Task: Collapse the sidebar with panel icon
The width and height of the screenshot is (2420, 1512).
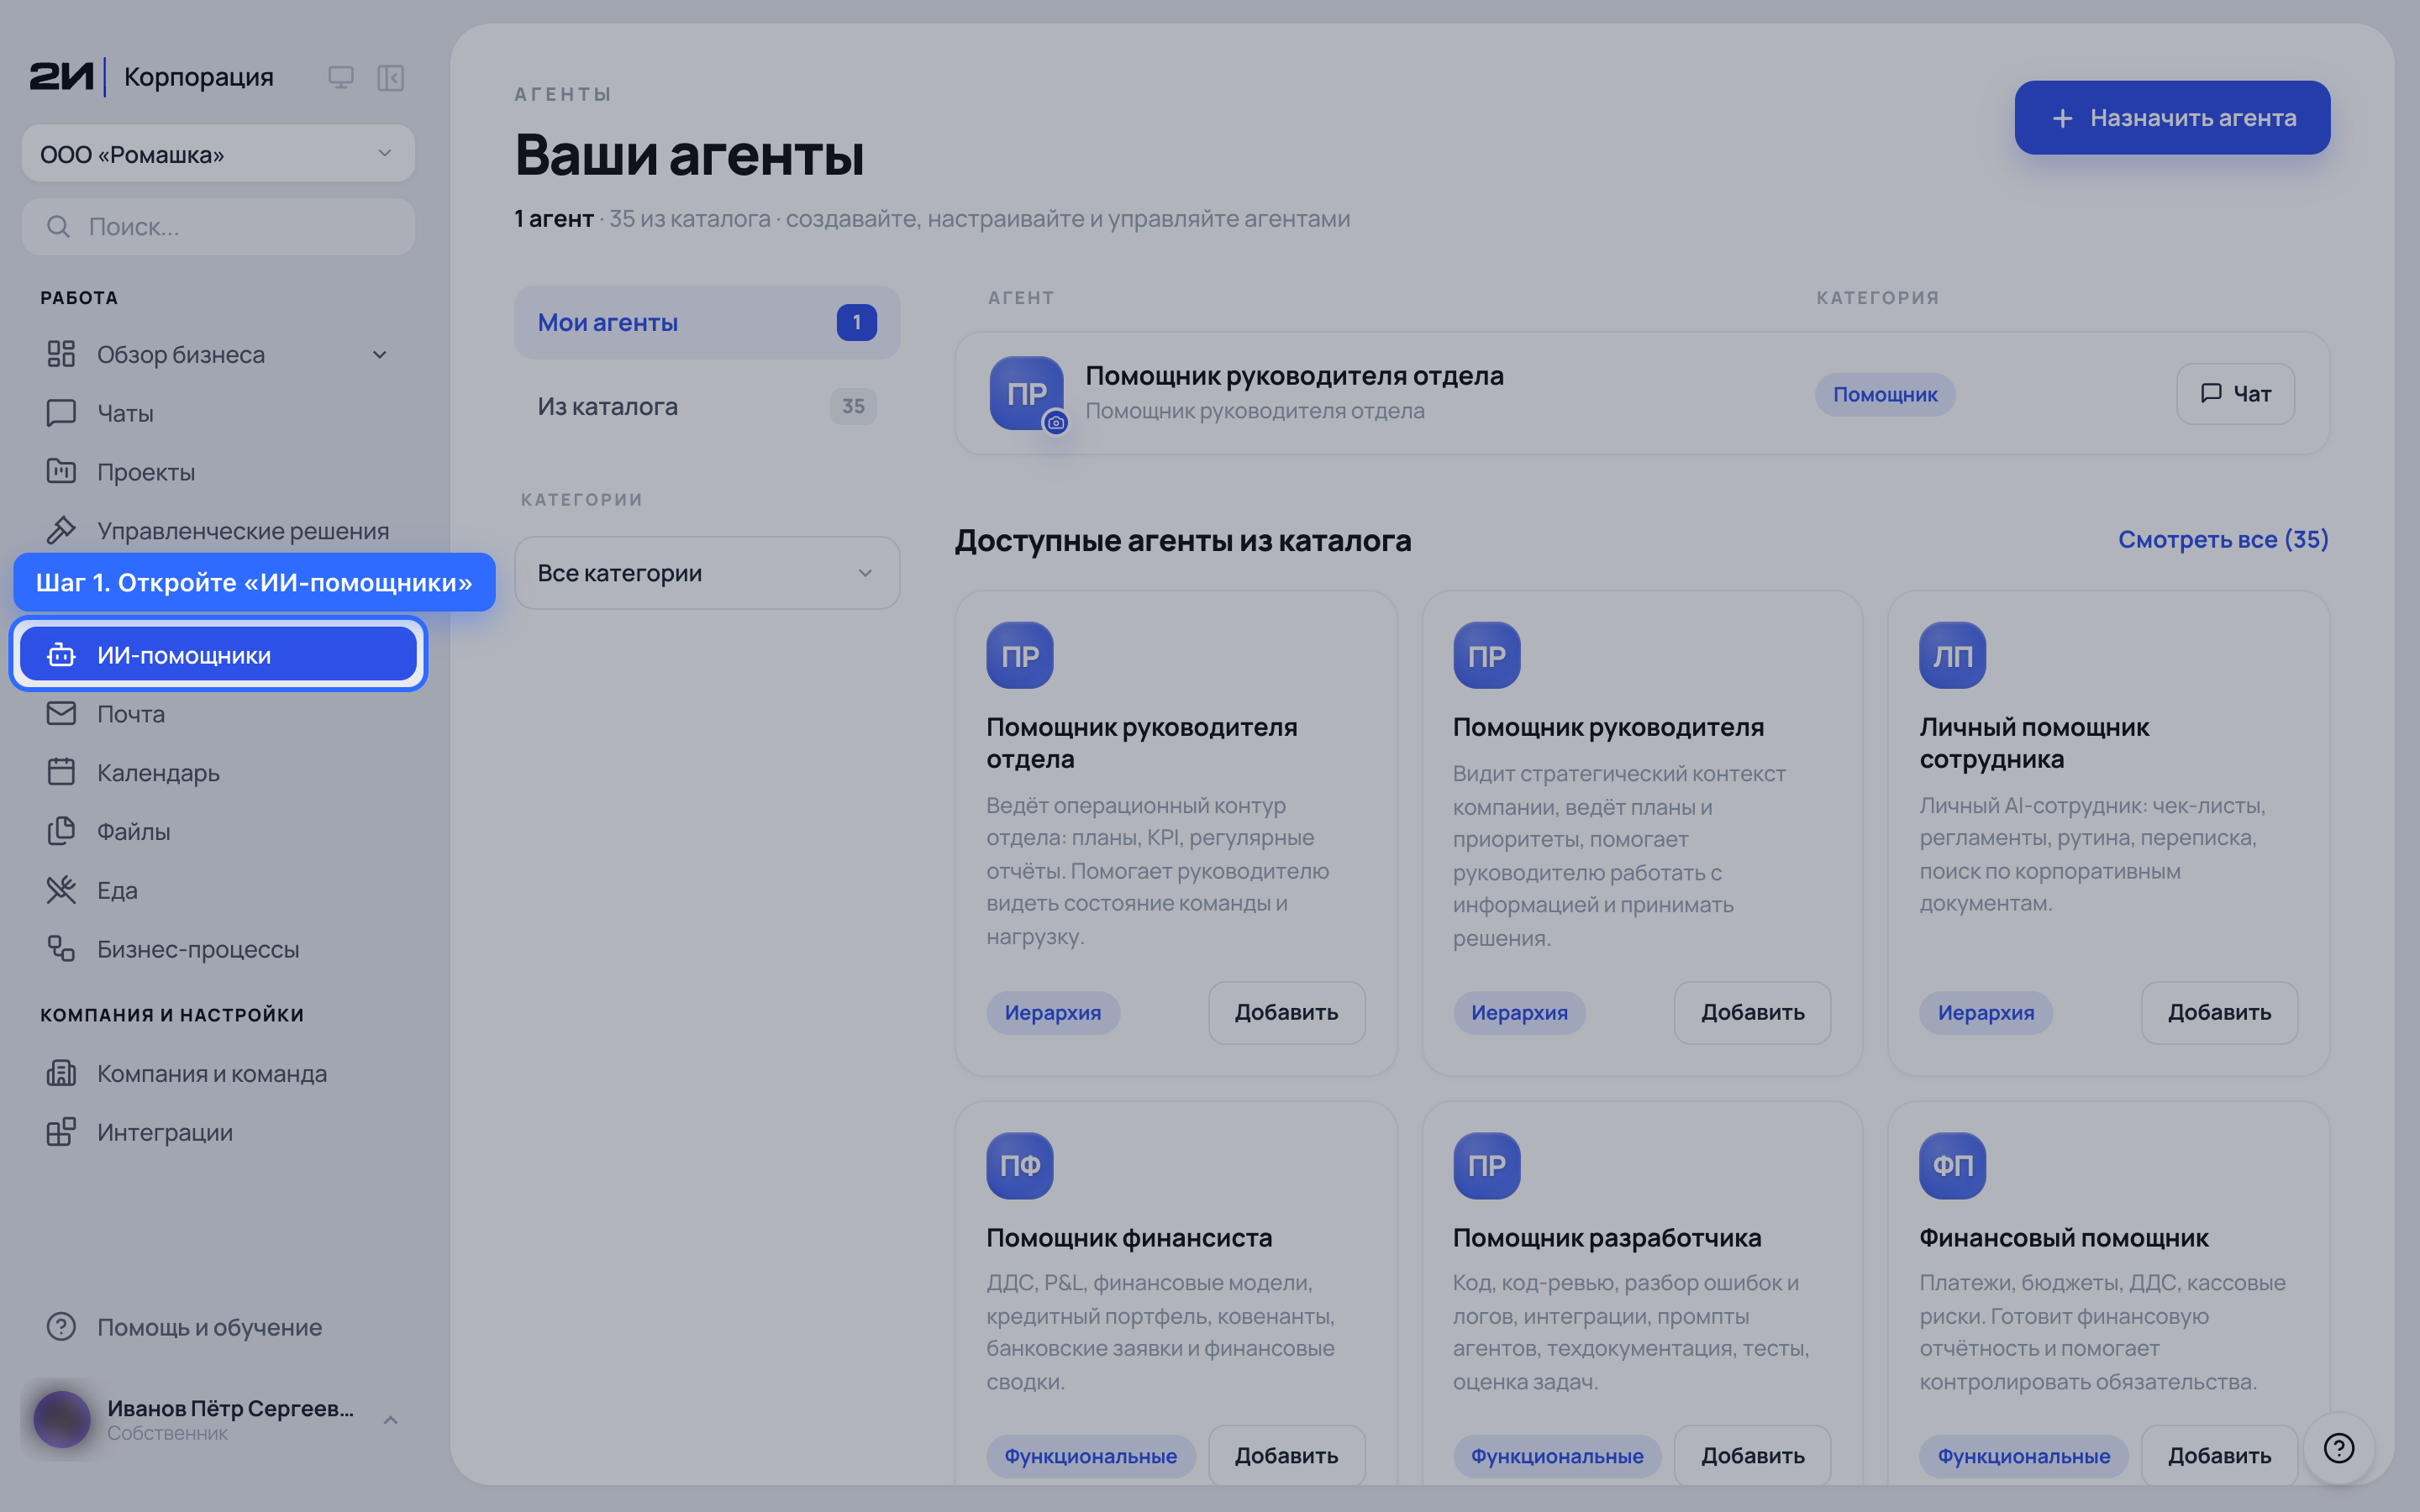Action: [390, 77]
